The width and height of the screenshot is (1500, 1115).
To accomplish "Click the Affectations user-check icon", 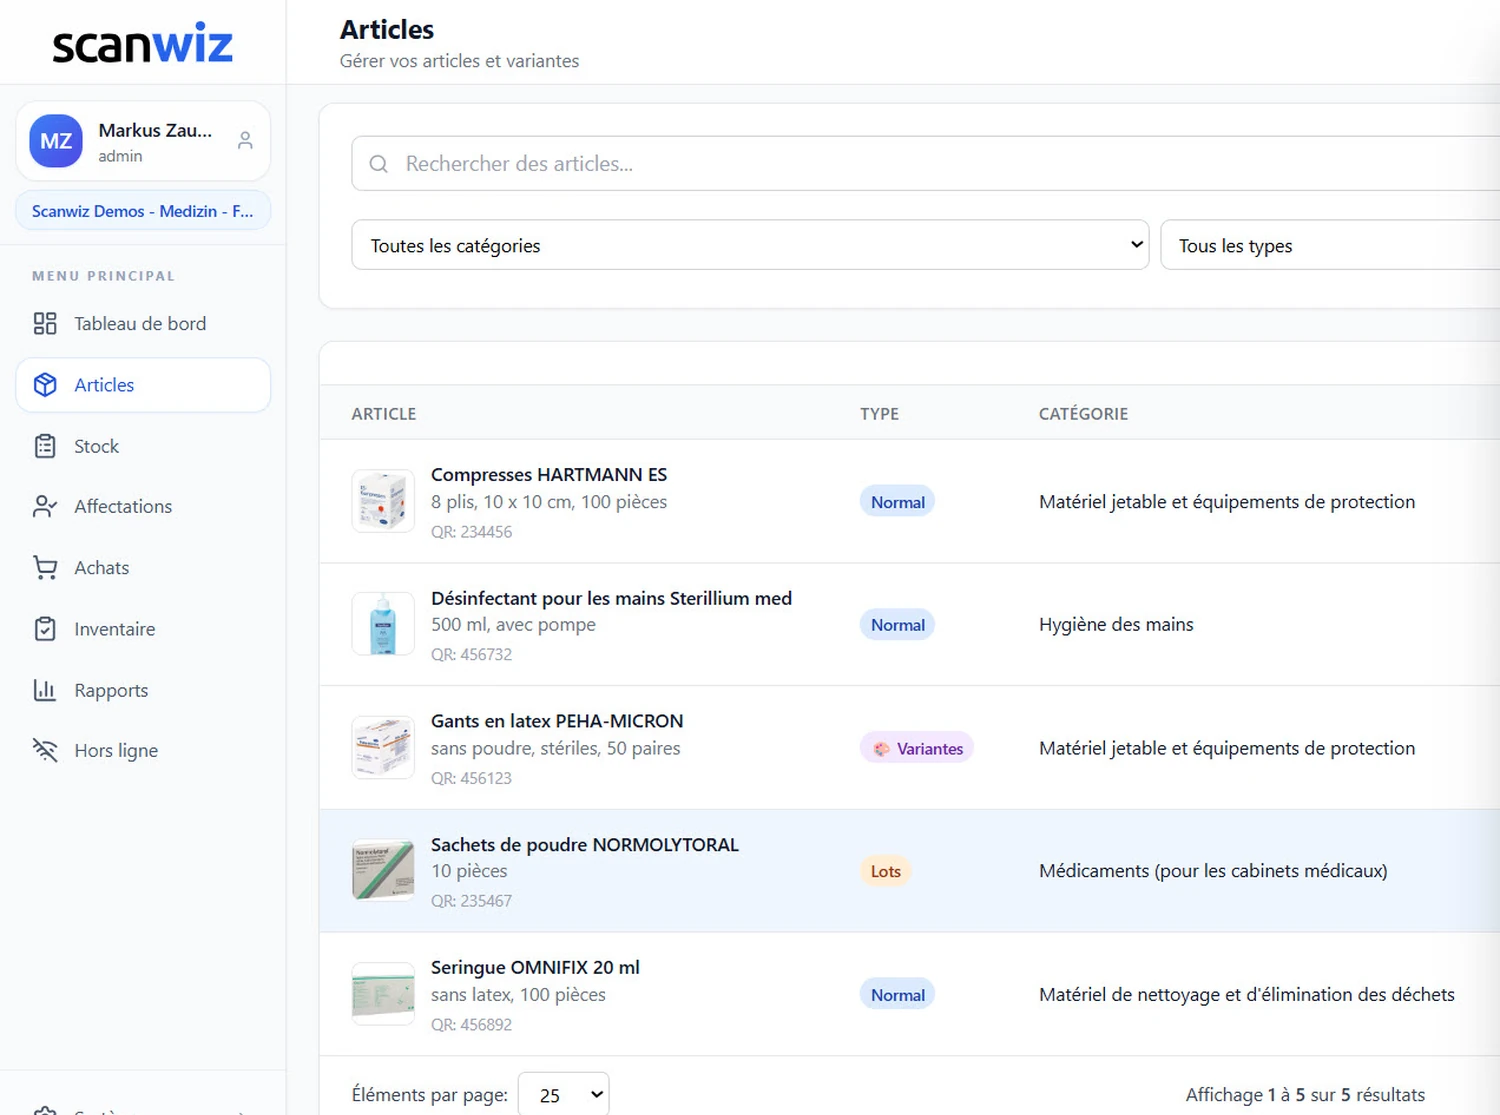I will coord(45,506).
